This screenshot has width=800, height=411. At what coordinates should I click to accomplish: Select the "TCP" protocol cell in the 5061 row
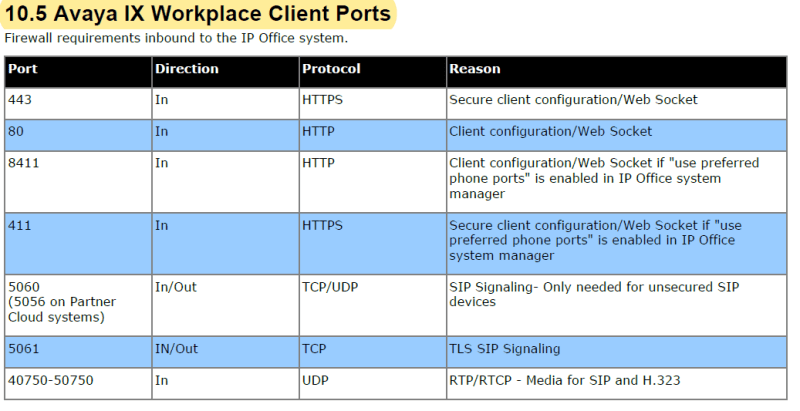click(372, 352)
